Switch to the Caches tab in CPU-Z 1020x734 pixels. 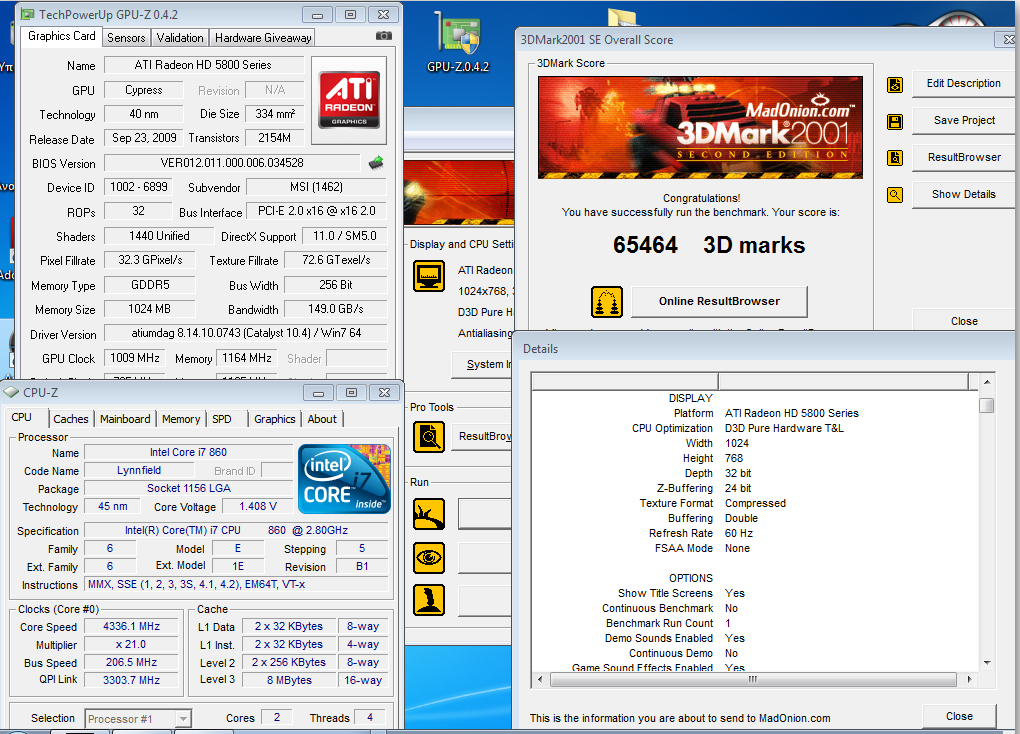[x=71, y=419]
